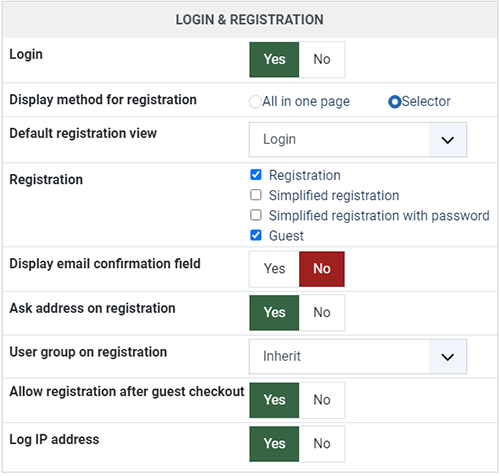
Task: Click red No for email confirmation field
Action: pos(322,269)
